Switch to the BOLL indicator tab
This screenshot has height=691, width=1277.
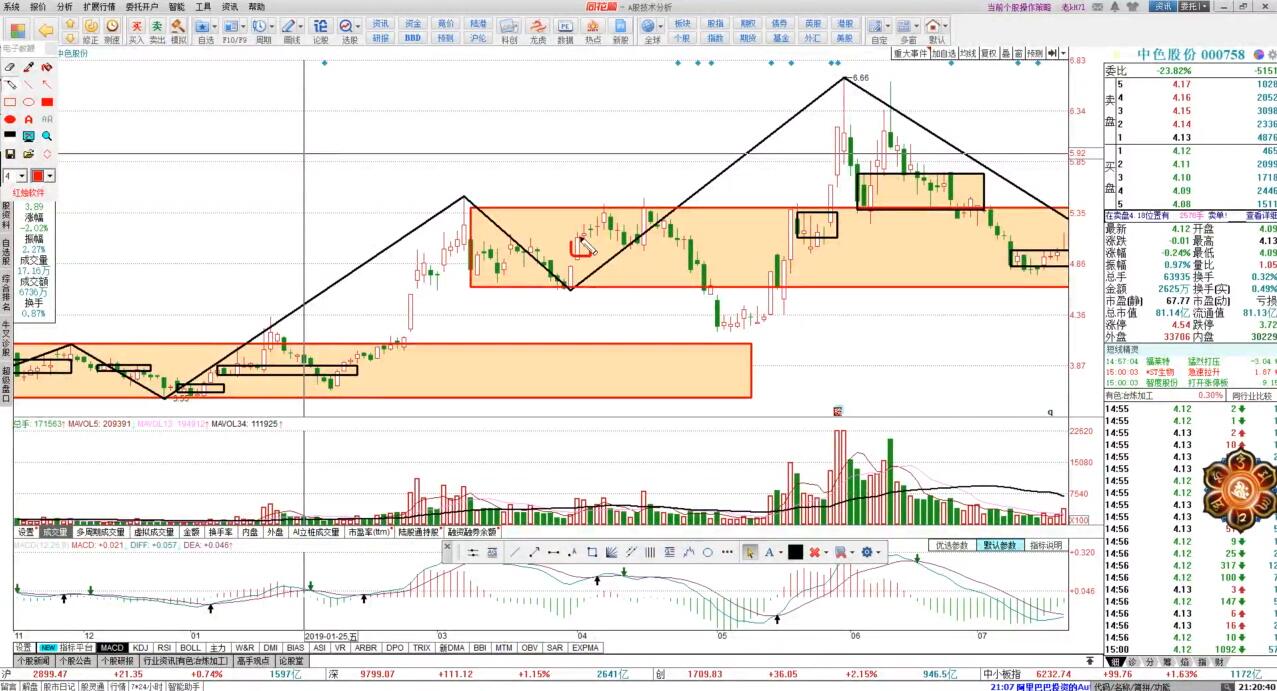191,648
